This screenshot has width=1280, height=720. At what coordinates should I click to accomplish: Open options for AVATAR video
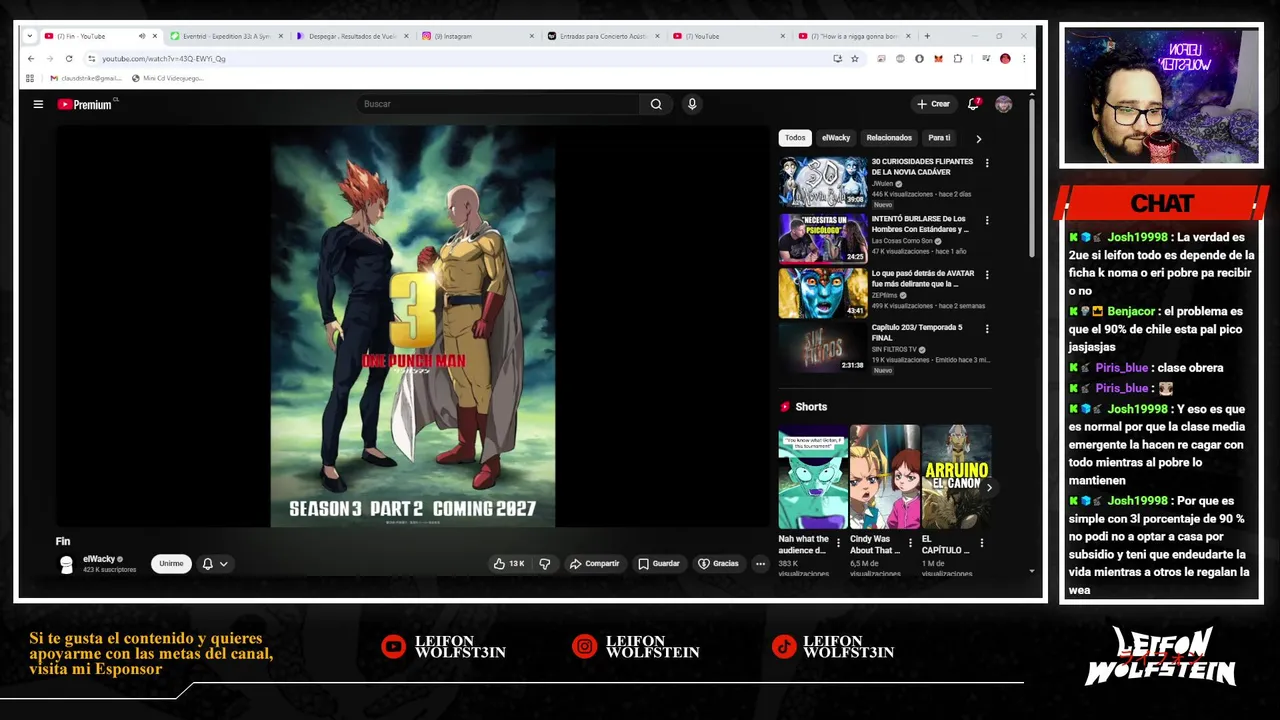[987, 274]
